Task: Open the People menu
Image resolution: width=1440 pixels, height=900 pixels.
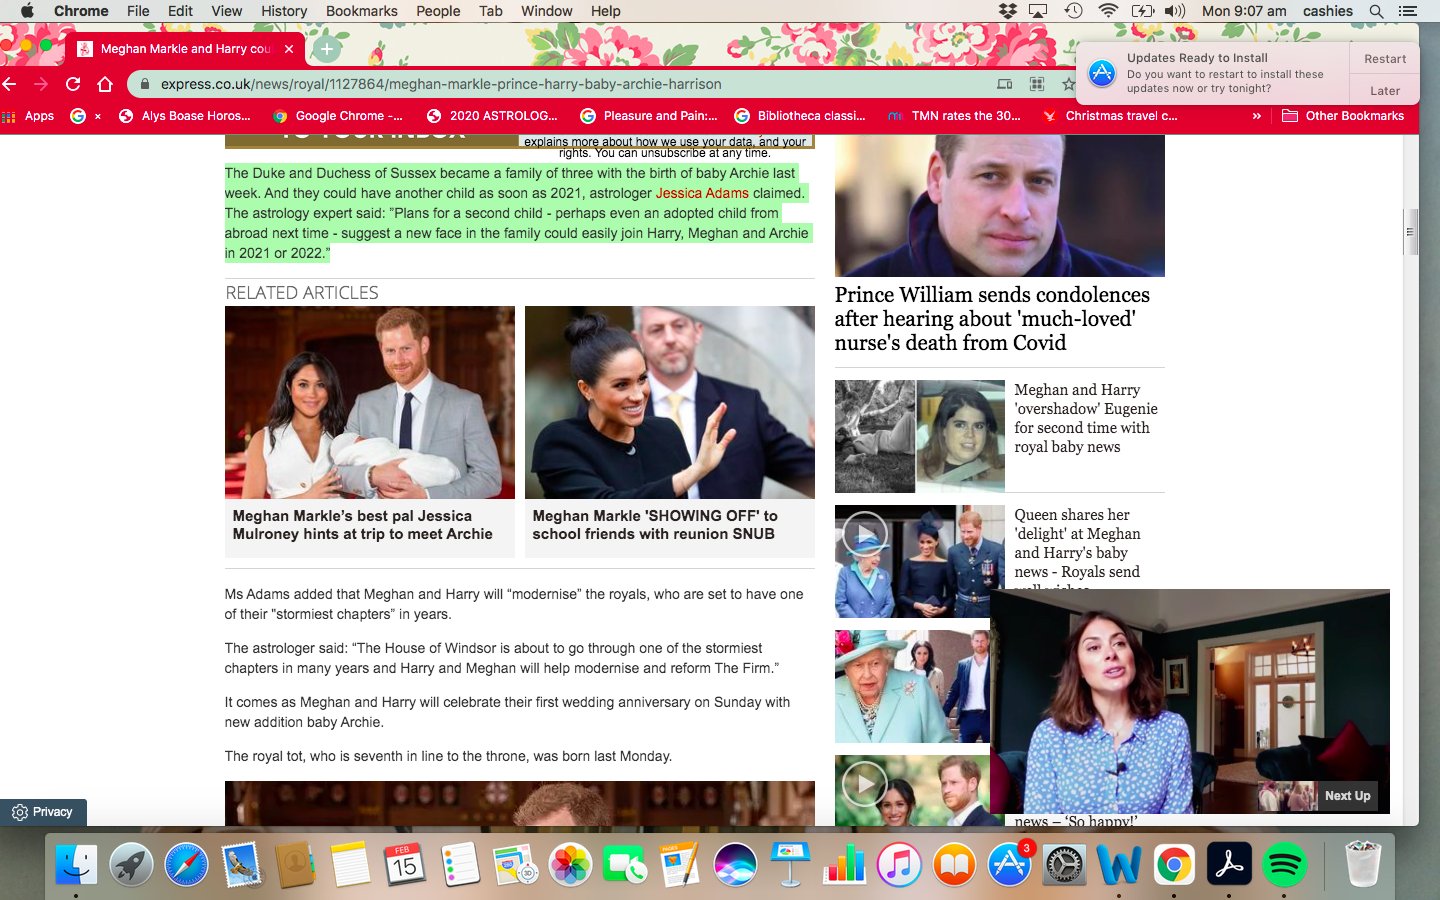Action: 438,11
